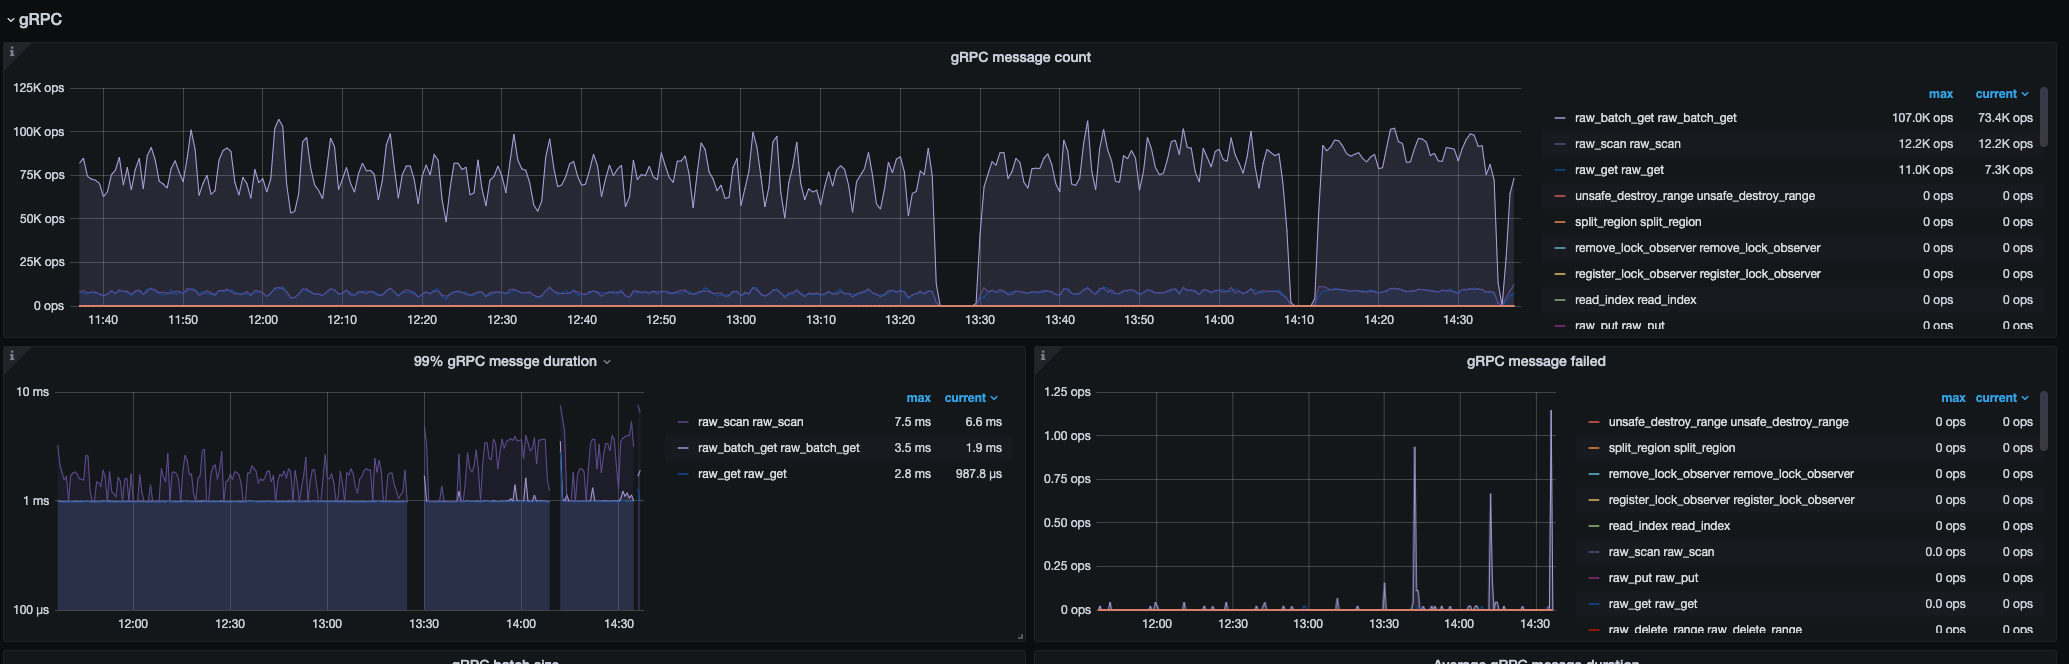The height and width of the screenshot is (664, 2069).
Task: Click raw_scan color line in message count legend
Action: point(1560,144)
